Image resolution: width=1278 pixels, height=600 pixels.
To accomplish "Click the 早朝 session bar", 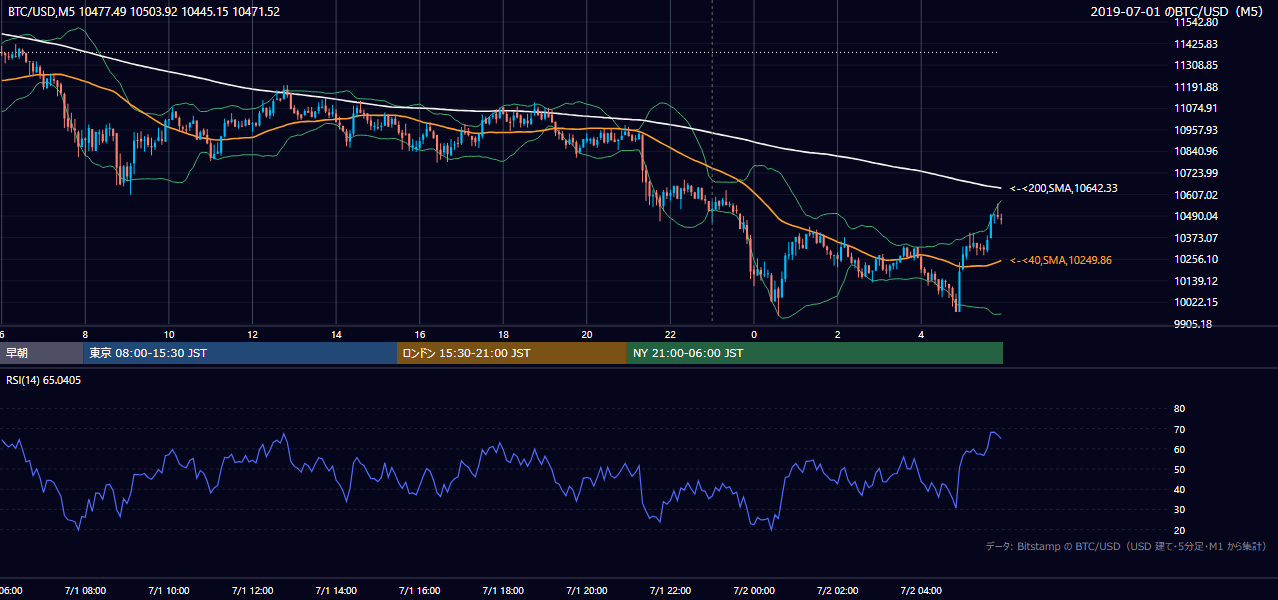I will tap(41, 353).
